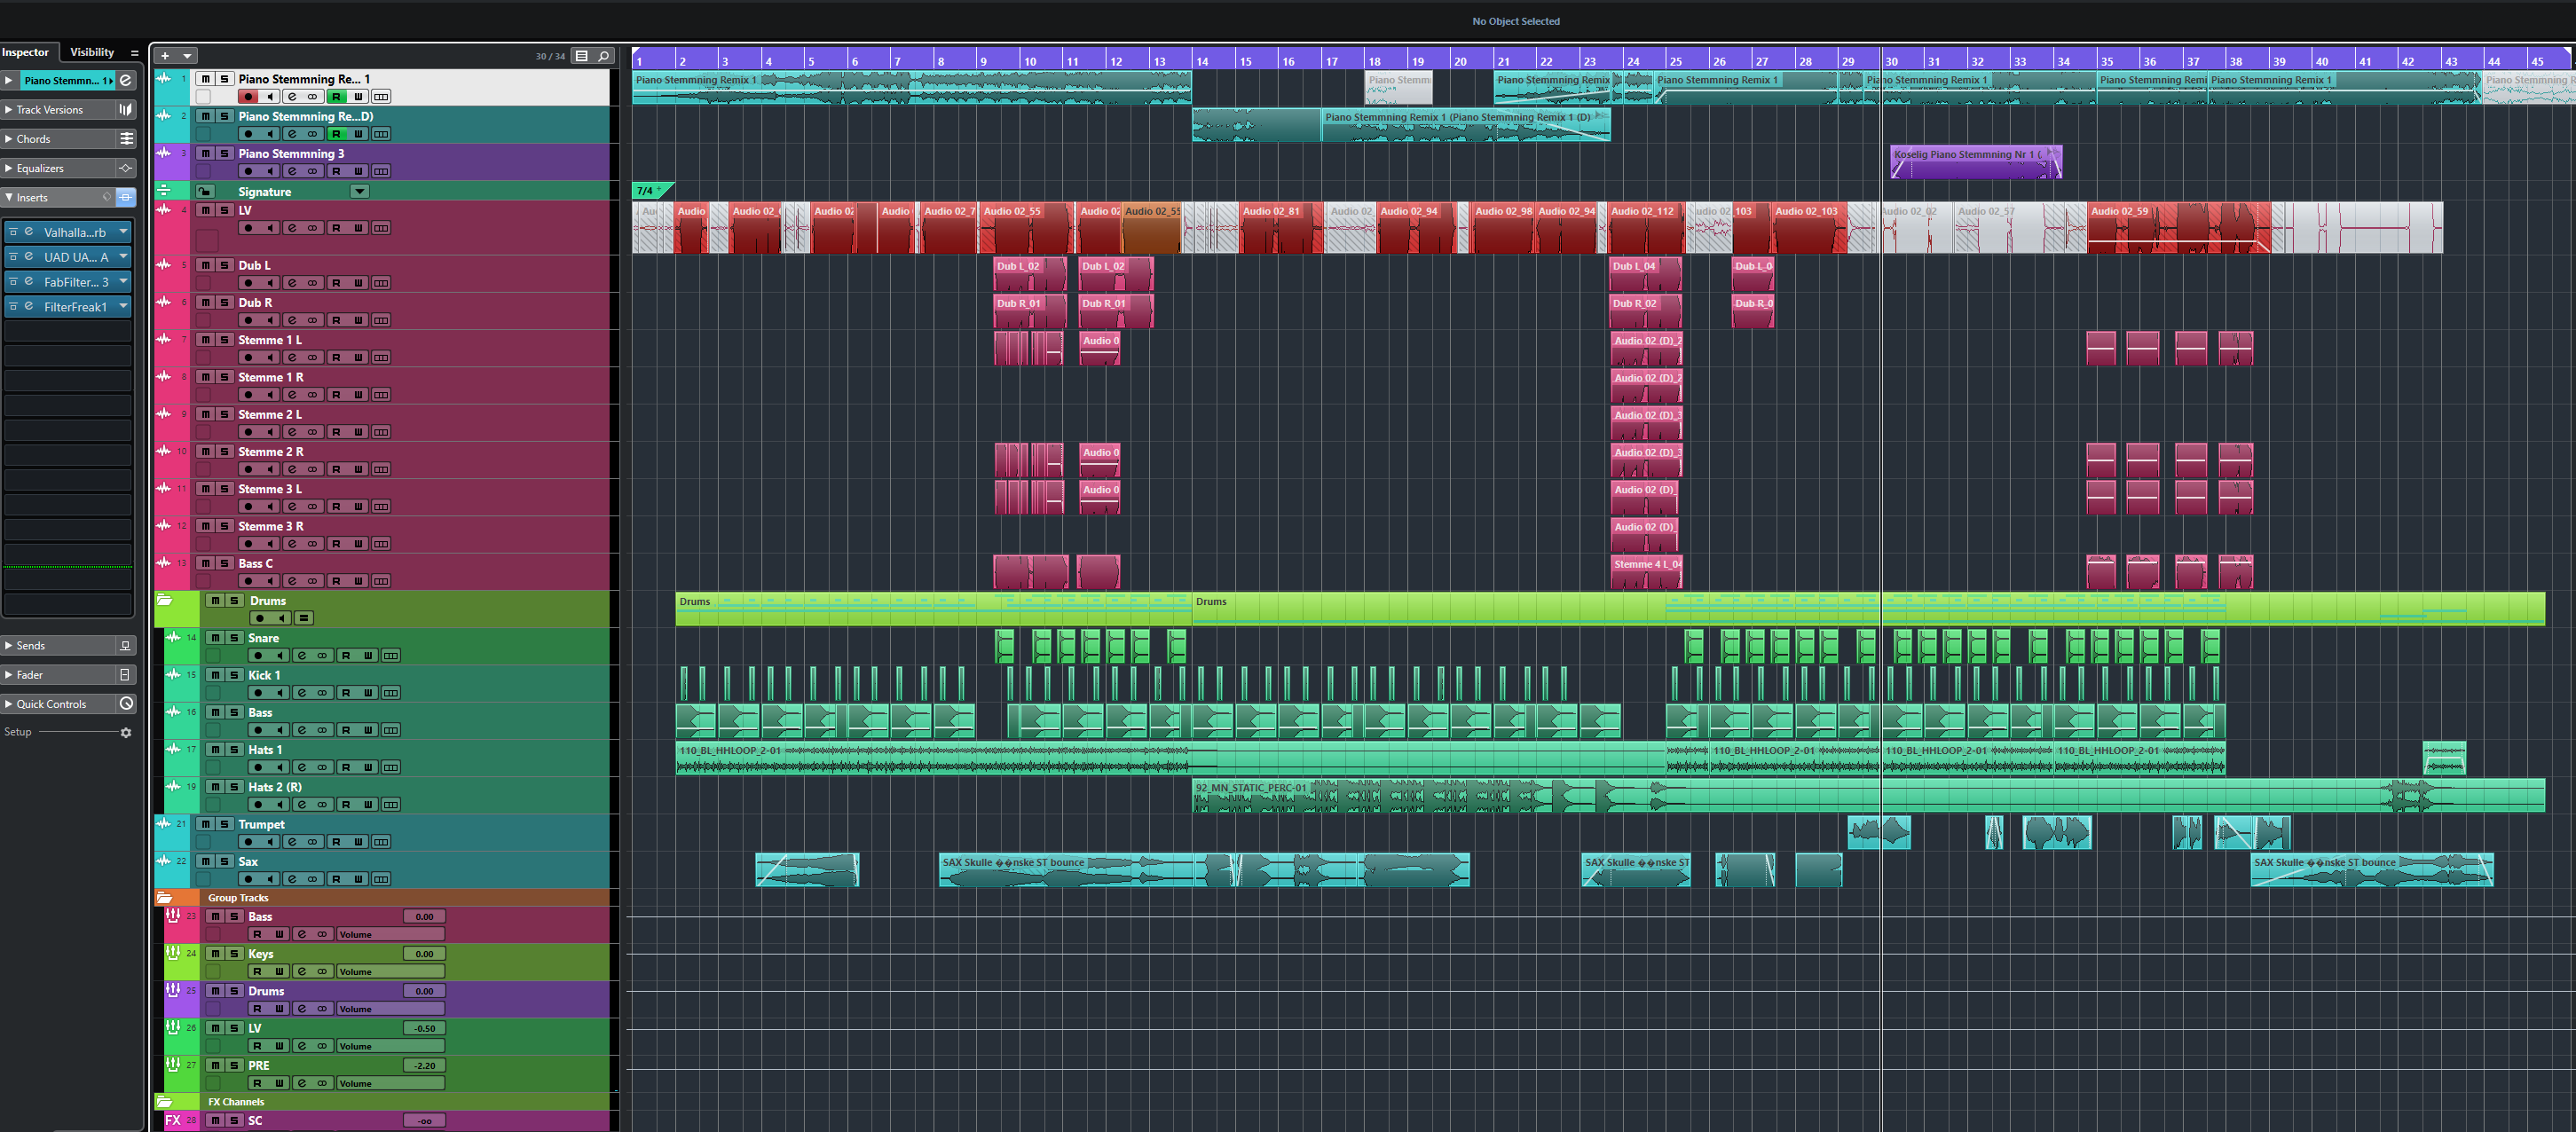This screenshot has height=1132, width=2576.
Task: Open the track search magnifier icon
Action: tap(603, 56)
